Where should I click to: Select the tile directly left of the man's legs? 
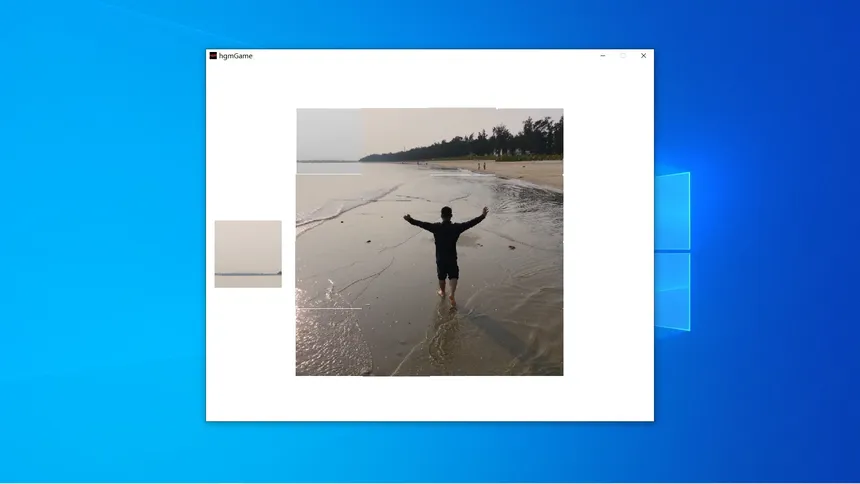396,275
